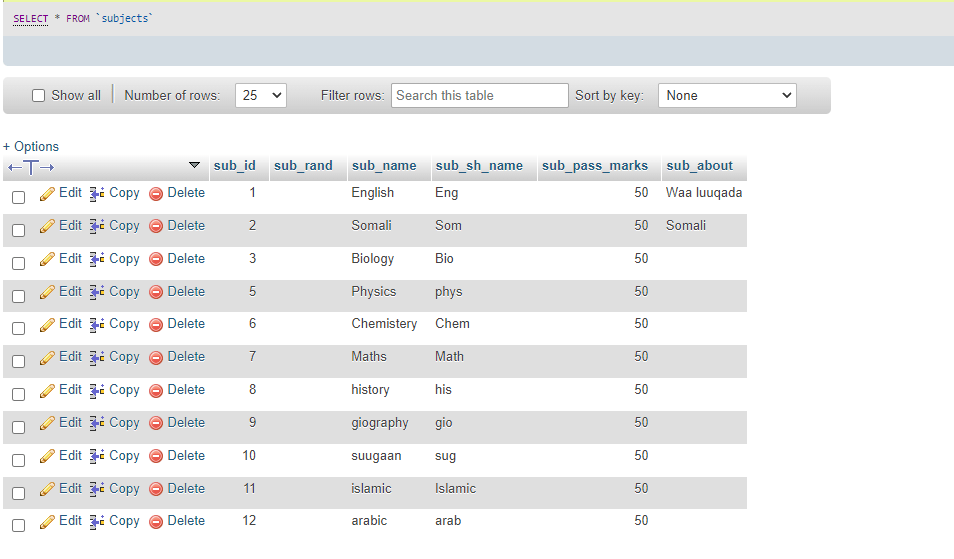Click the red Delete icon for suugaan row
This screenshot has width=954, height=559.
click(x=156, y=456)
